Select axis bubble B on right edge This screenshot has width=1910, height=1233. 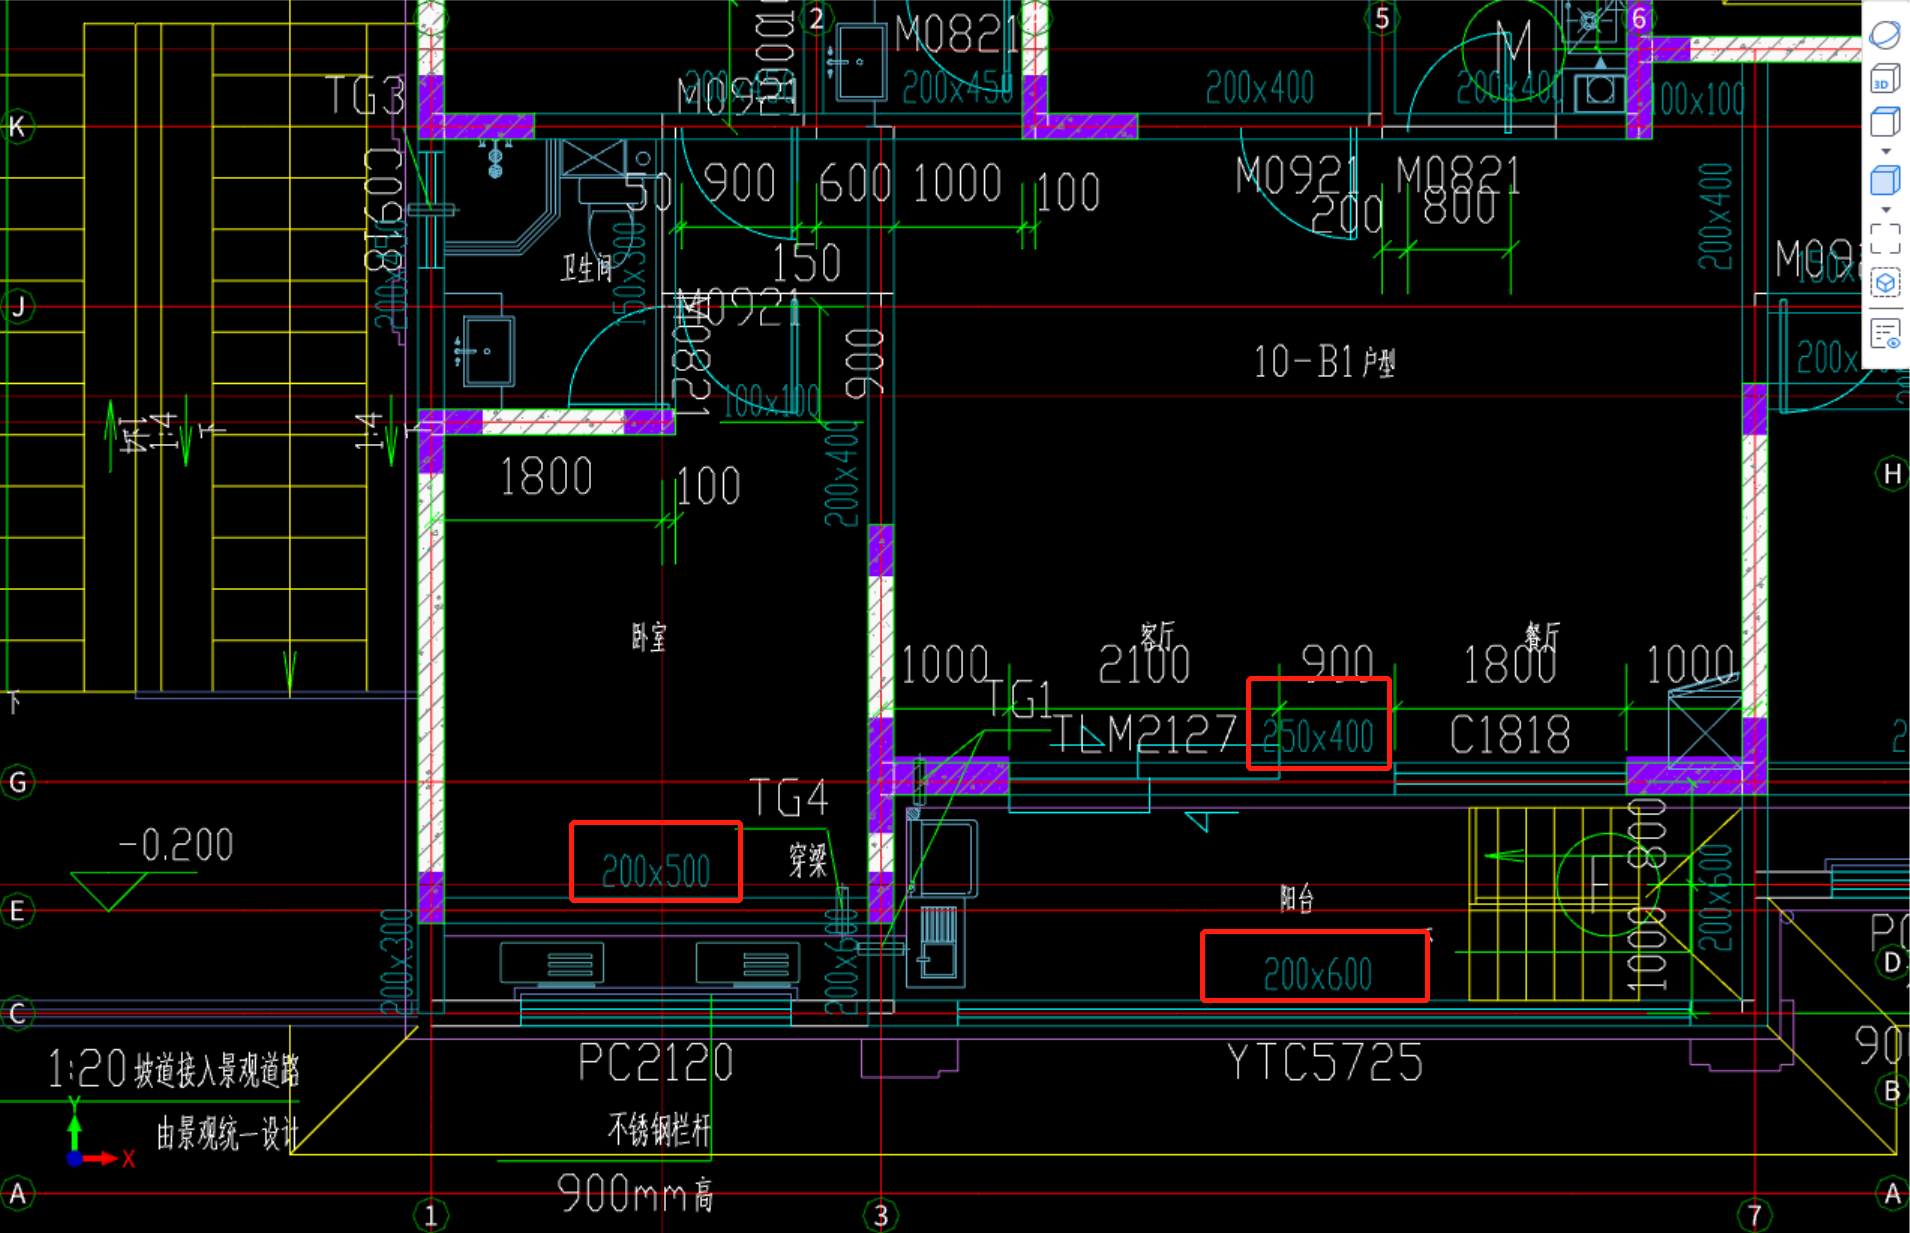point(1892,1090)
